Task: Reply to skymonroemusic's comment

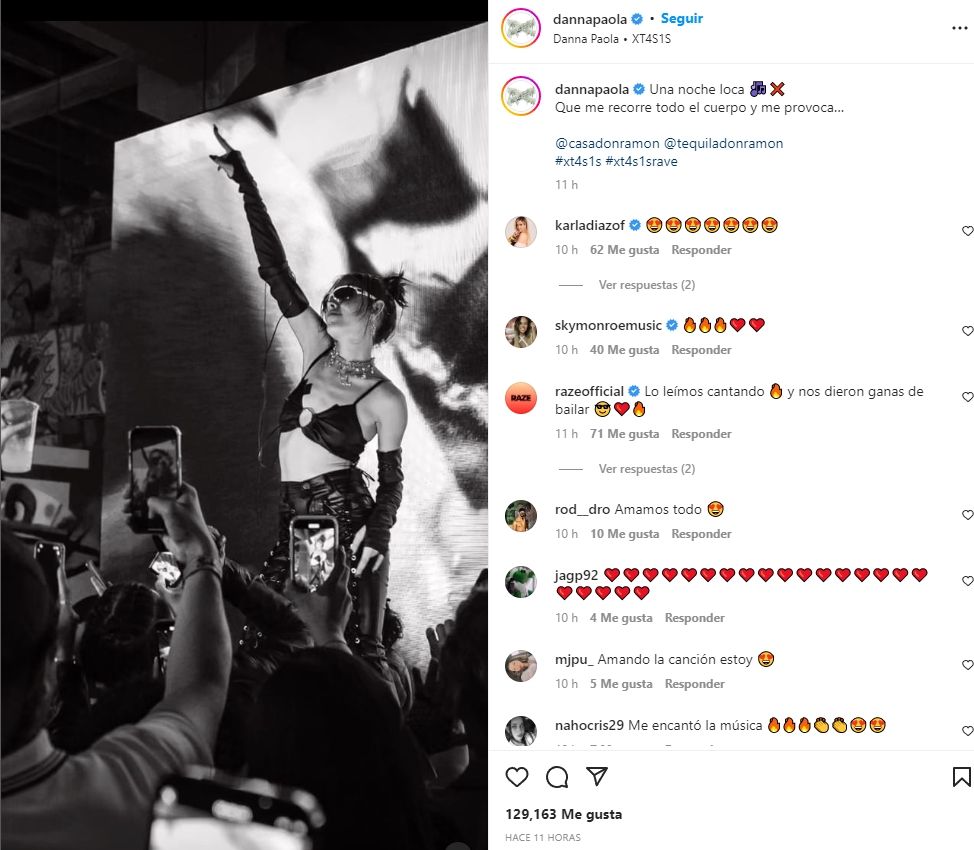Action: 701,350
